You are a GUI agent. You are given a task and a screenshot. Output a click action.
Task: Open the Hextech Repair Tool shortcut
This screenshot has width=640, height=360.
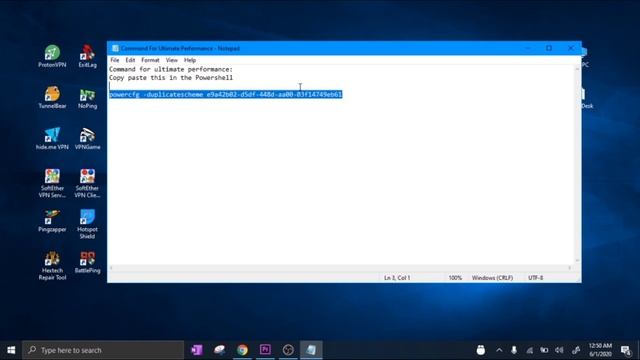[52, 266]
